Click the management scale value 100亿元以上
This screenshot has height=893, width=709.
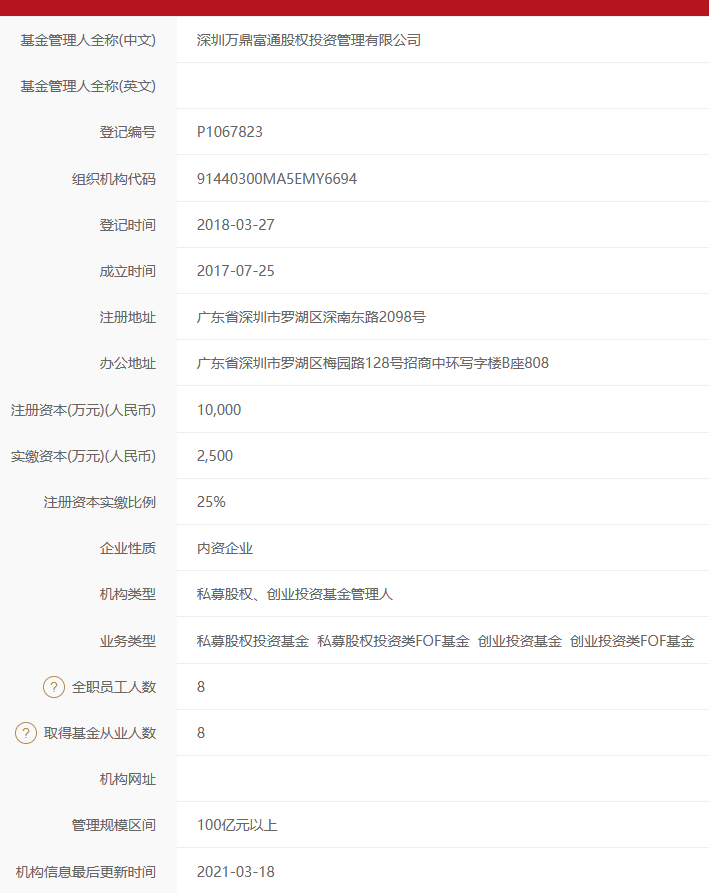point(237,825)
